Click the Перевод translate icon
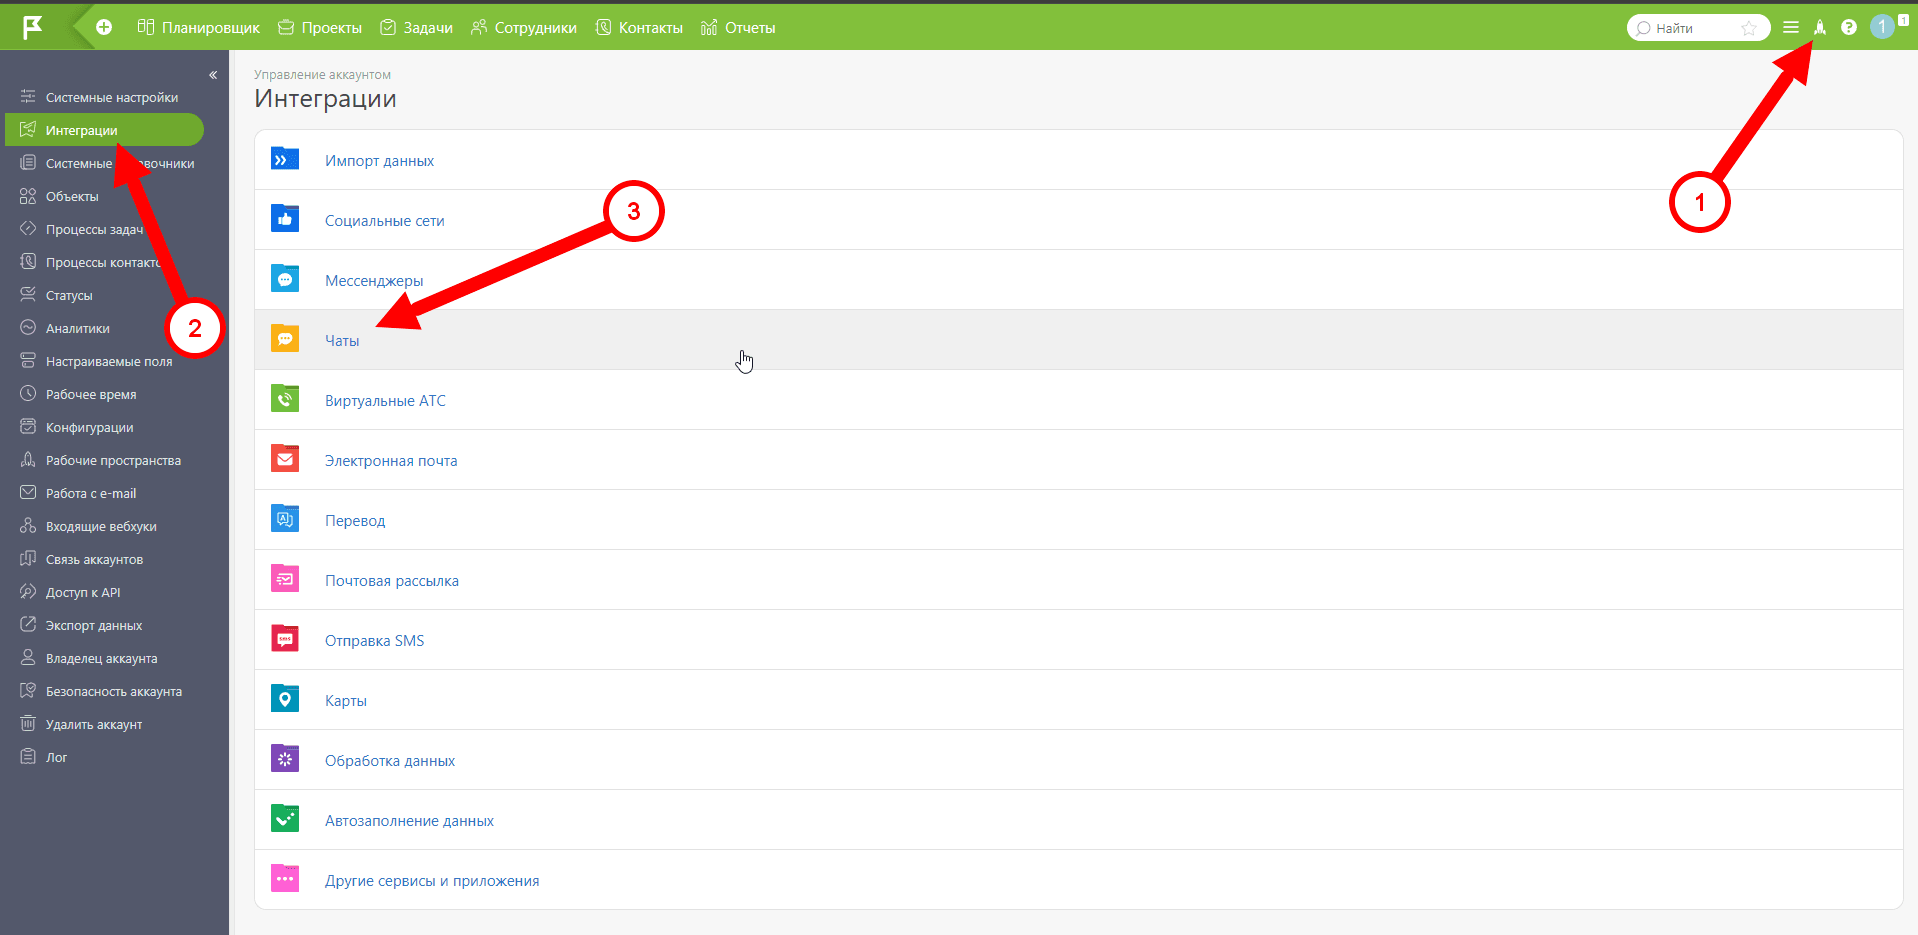This screenshot has width=1918, height=935. point(285,519)
